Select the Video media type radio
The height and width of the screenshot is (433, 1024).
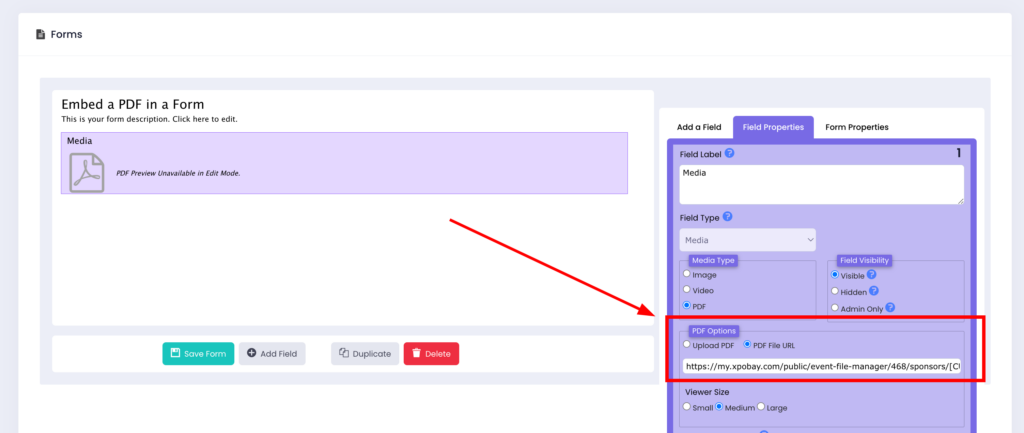tap(686, 290)
